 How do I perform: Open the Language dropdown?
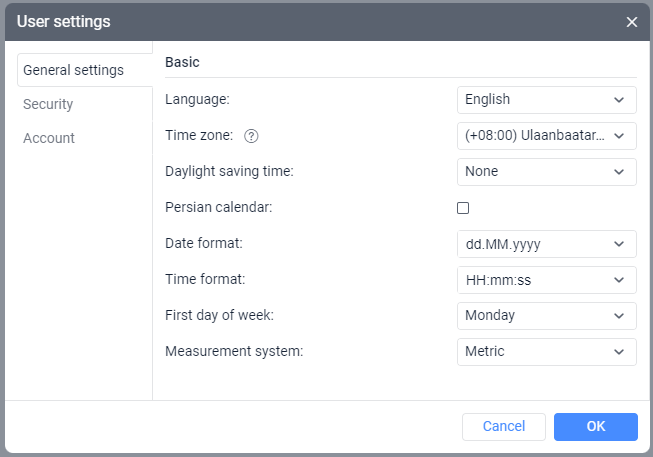(x=546, y=100)
